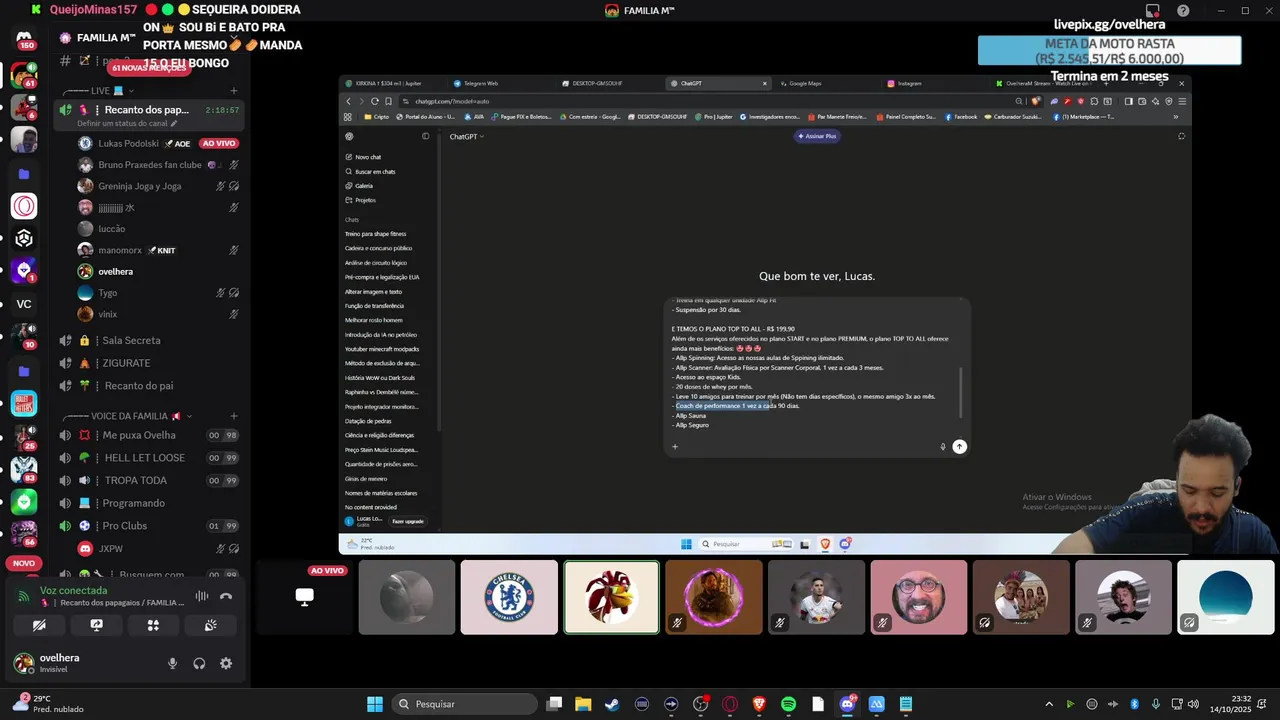
Task: Select the glasses and beard participant tile
Action: click(x=918, y=597)
